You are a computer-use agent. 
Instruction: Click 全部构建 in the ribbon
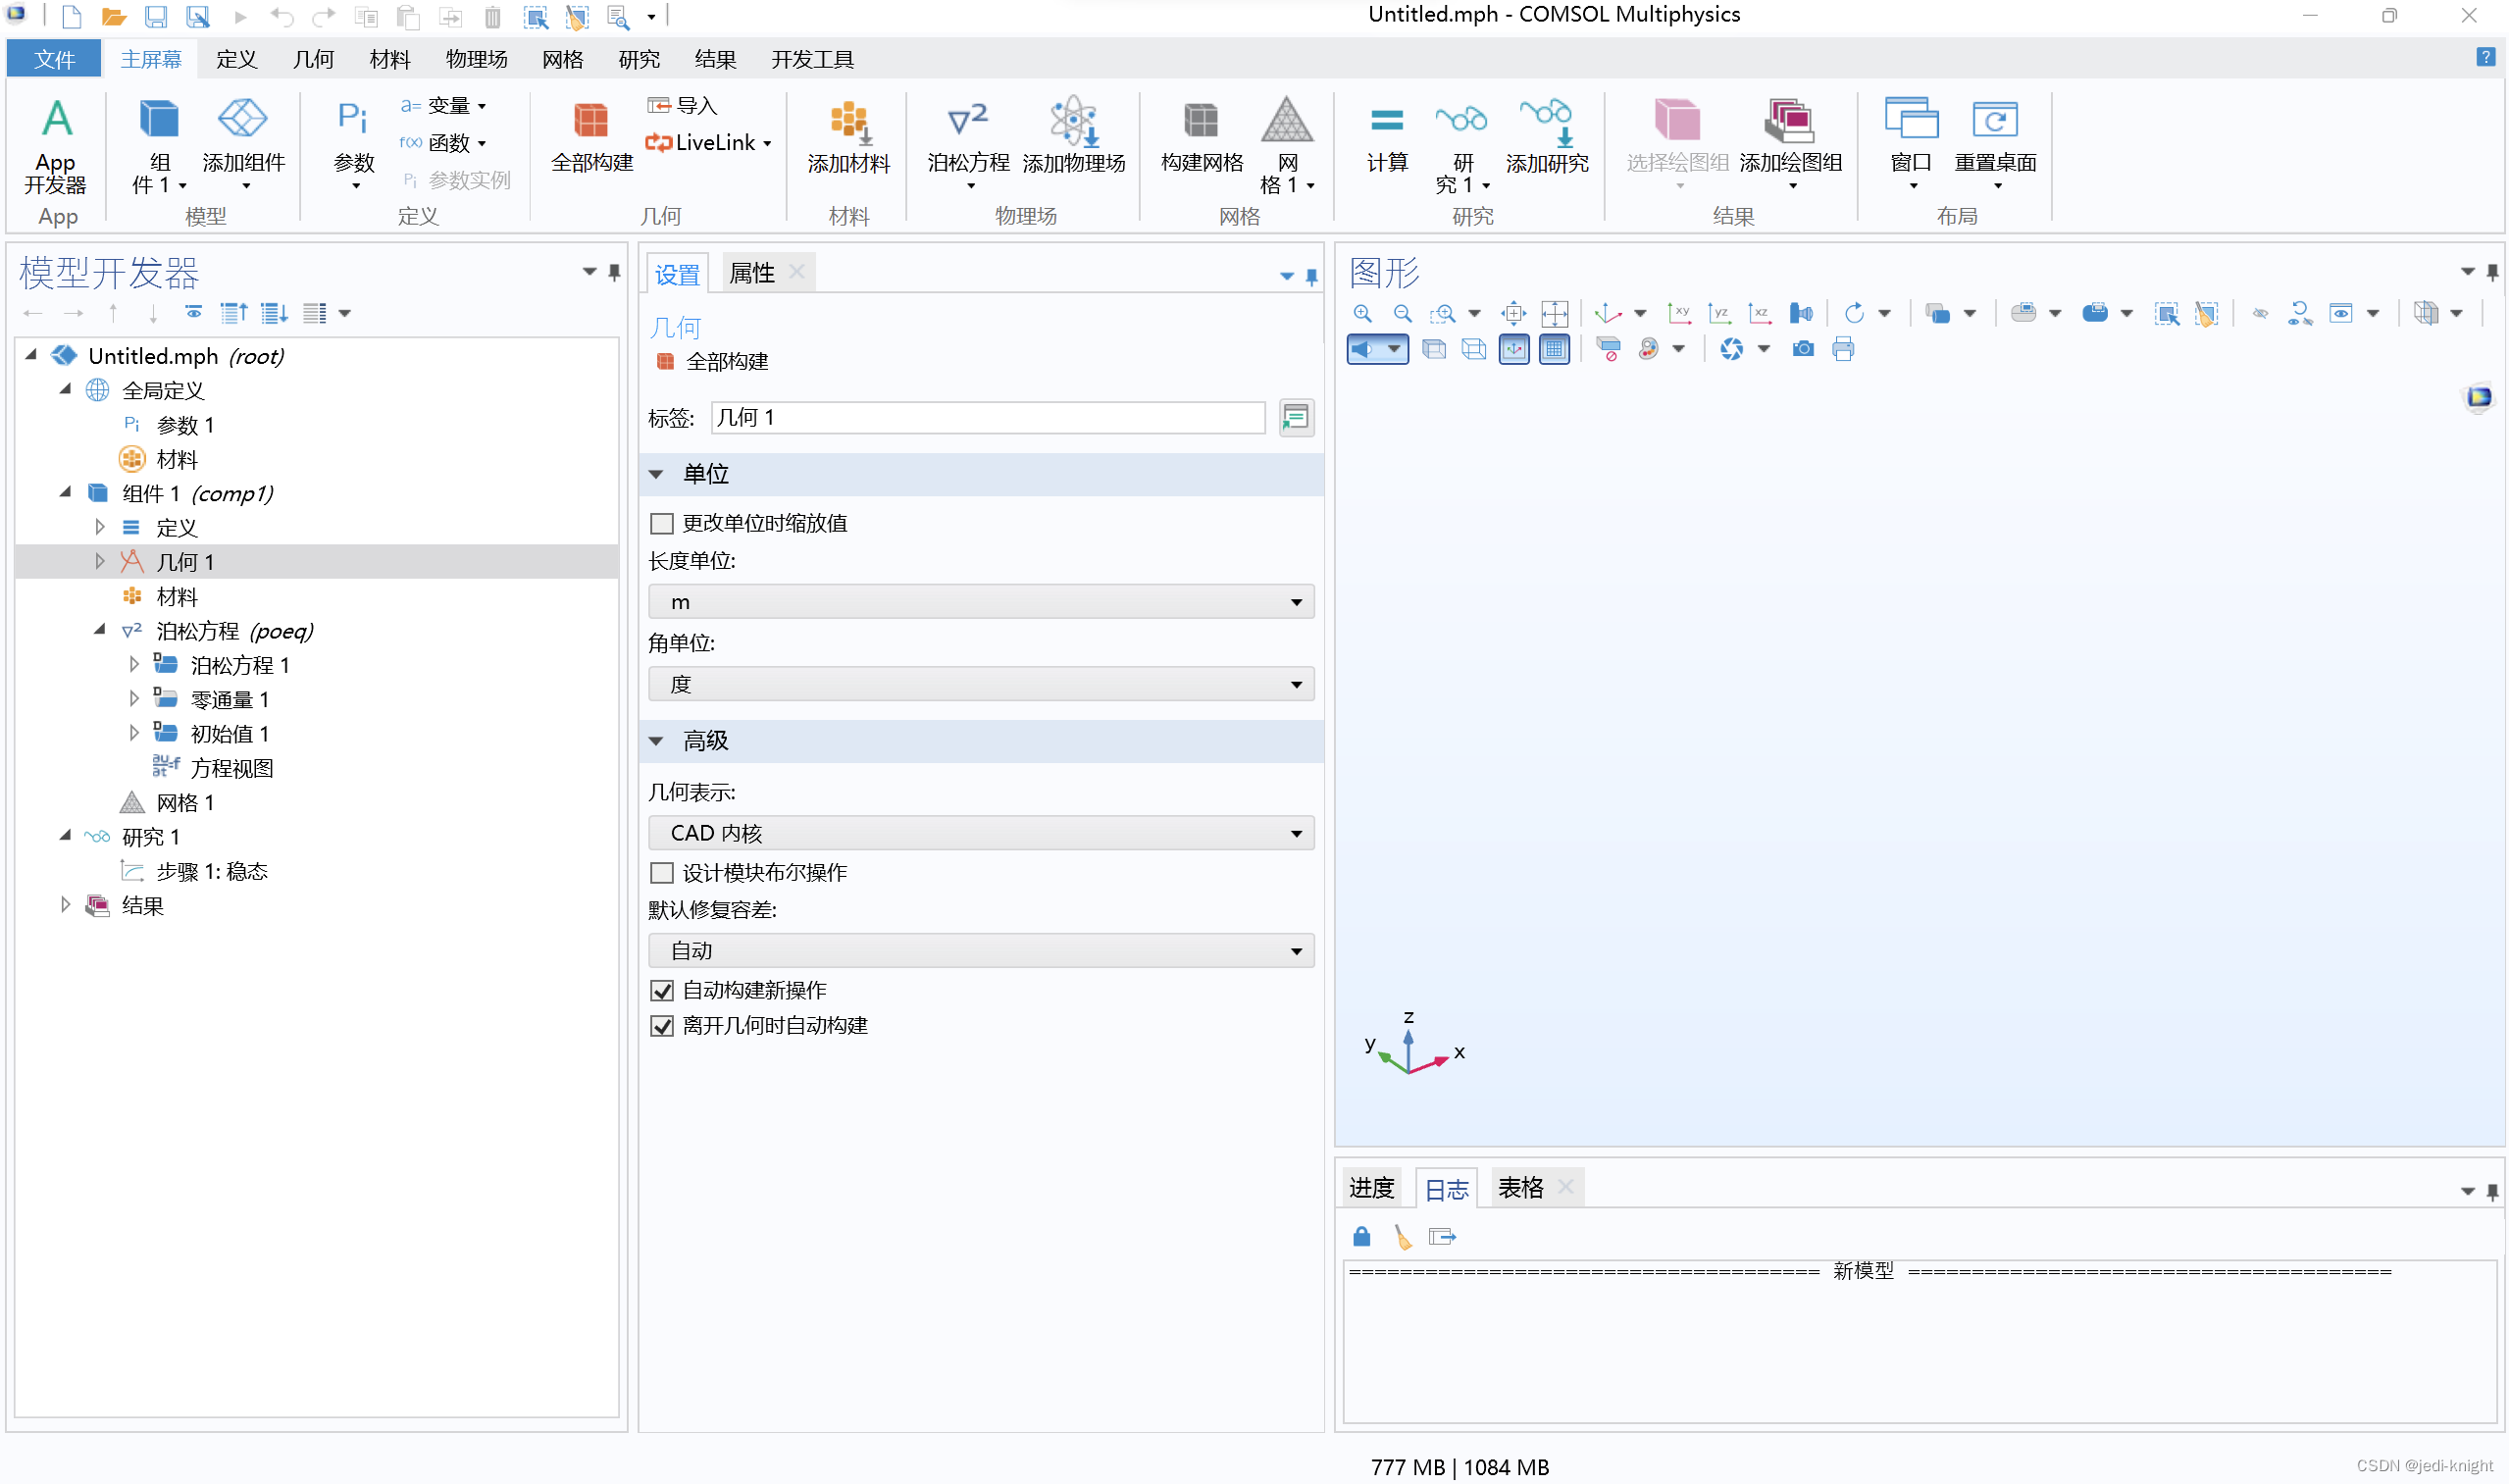click(592, 137)
